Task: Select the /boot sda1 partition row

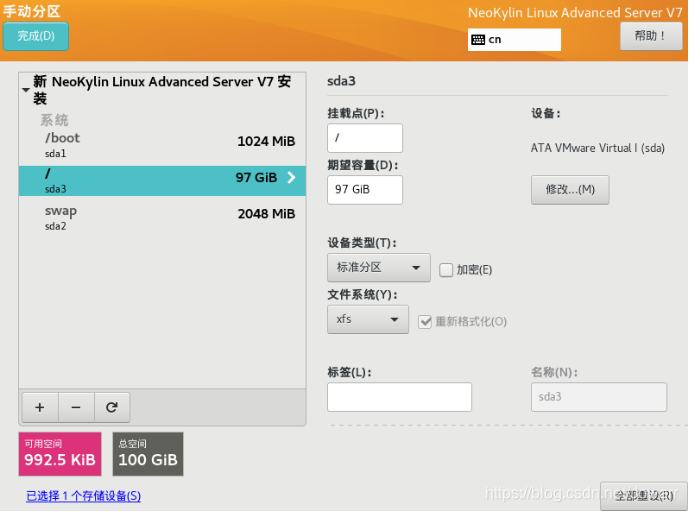Action: click(162, 145)
